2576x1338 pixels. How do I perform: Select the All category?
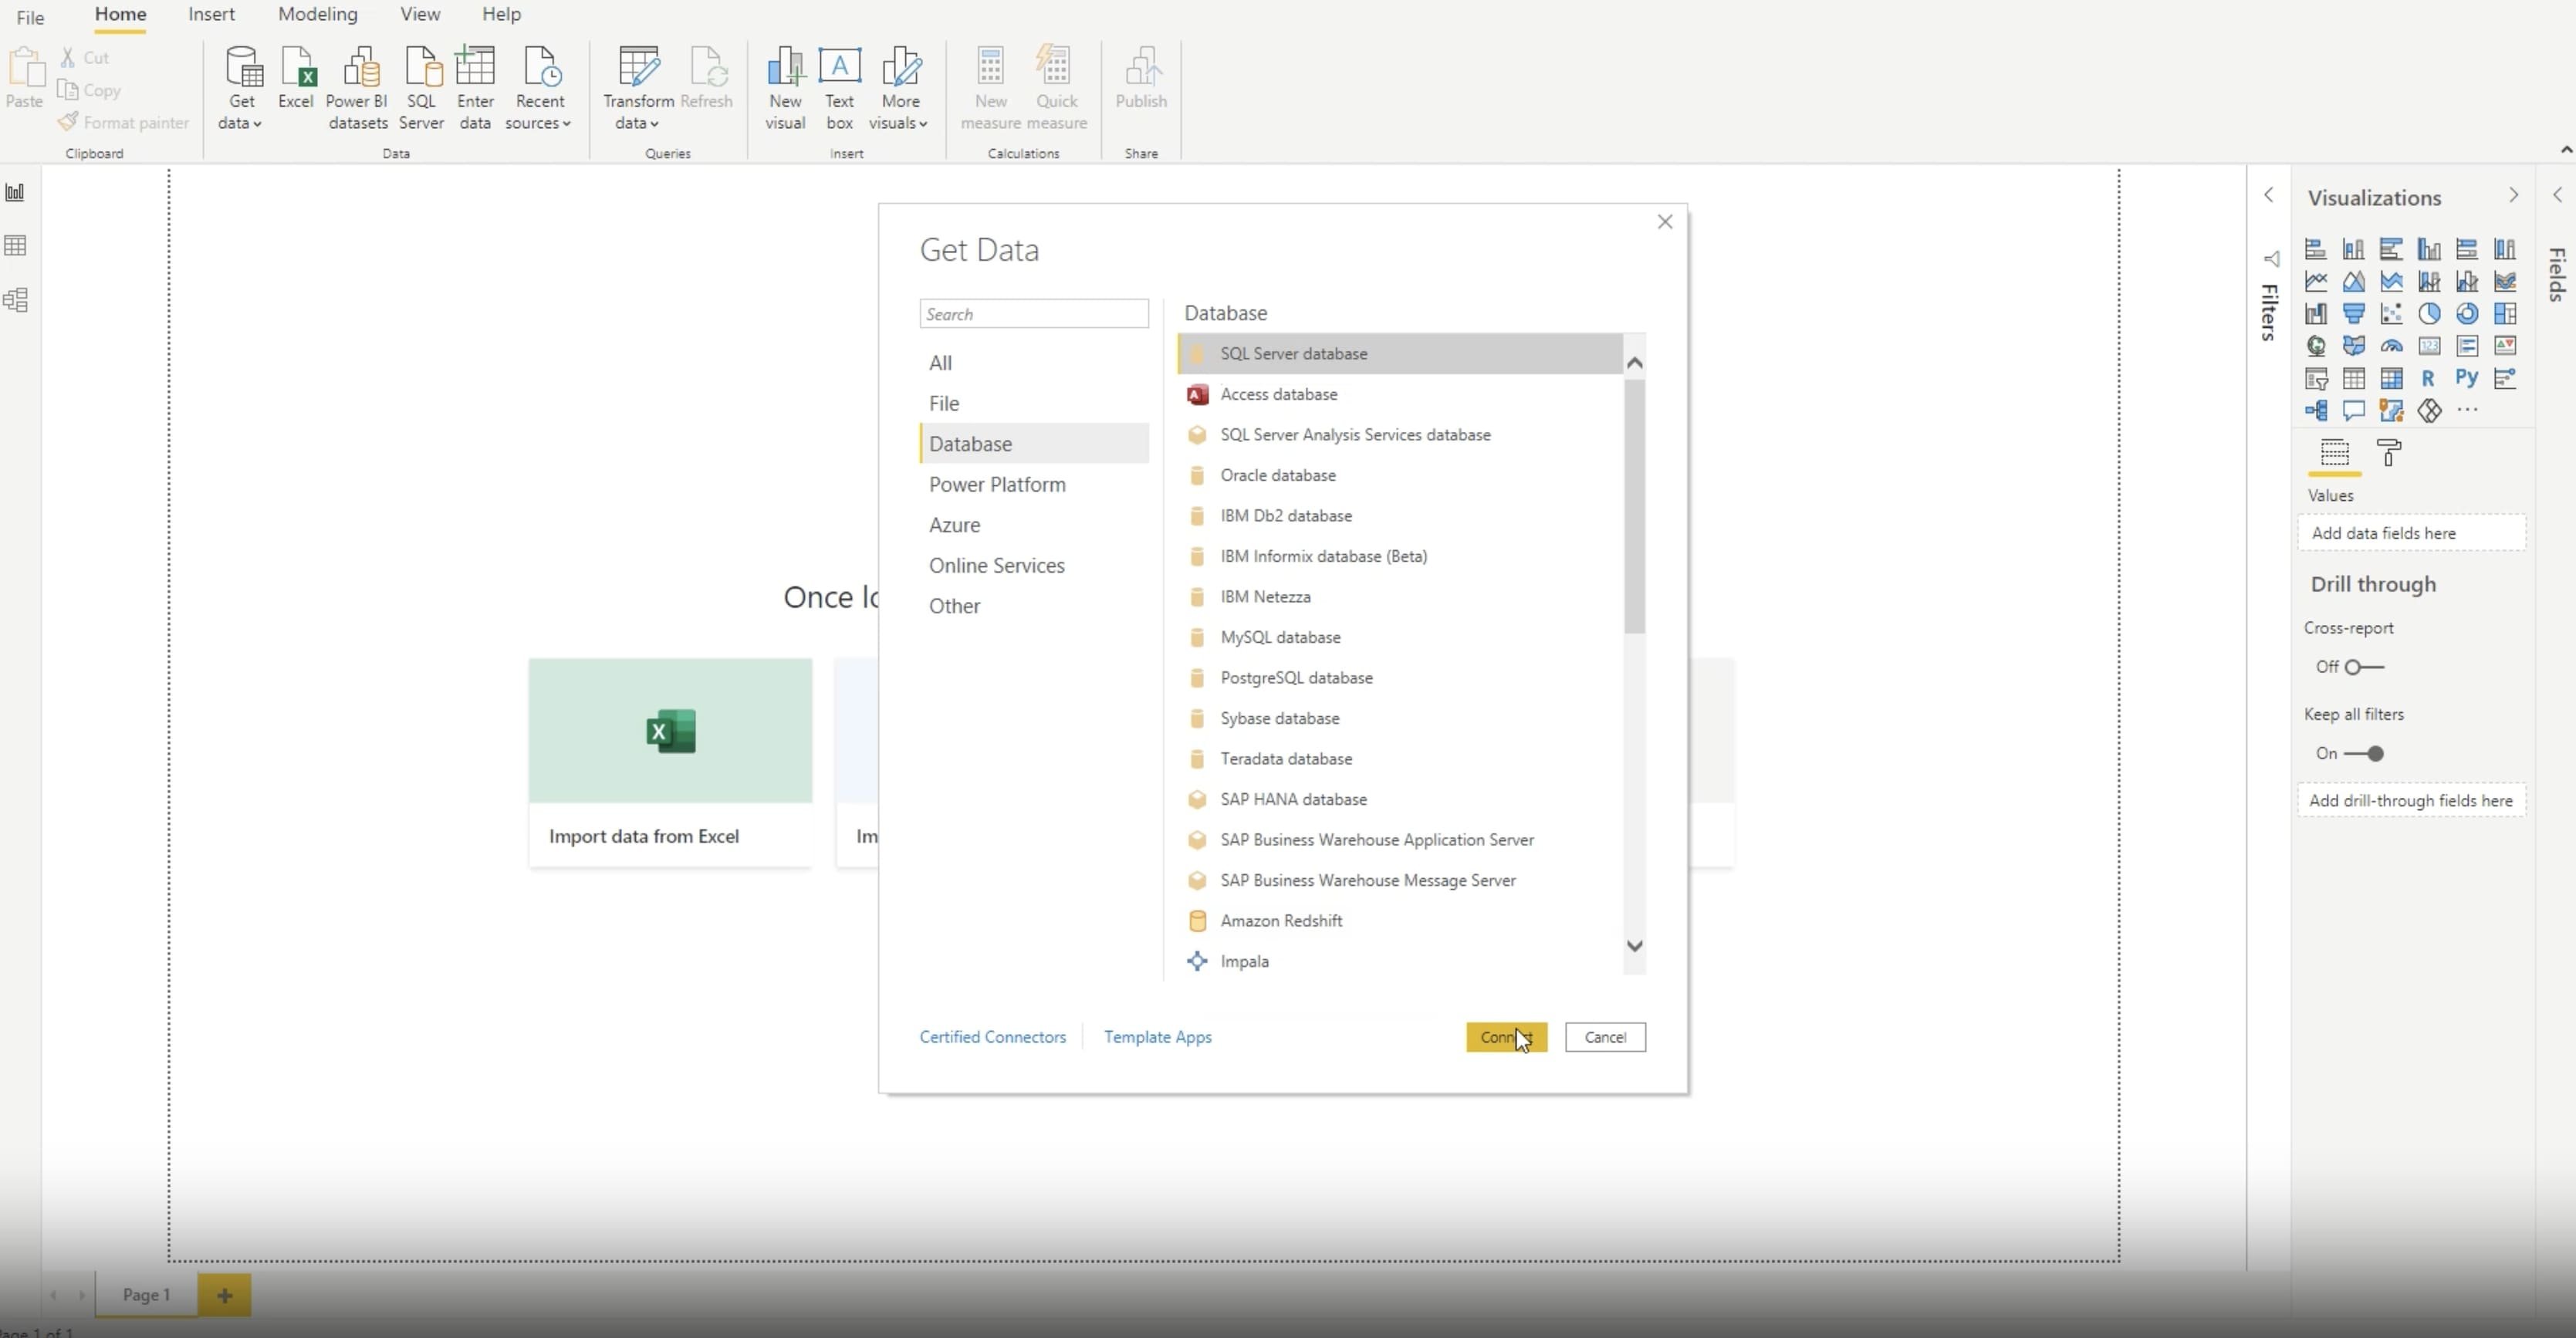(x=1034, y=363)
